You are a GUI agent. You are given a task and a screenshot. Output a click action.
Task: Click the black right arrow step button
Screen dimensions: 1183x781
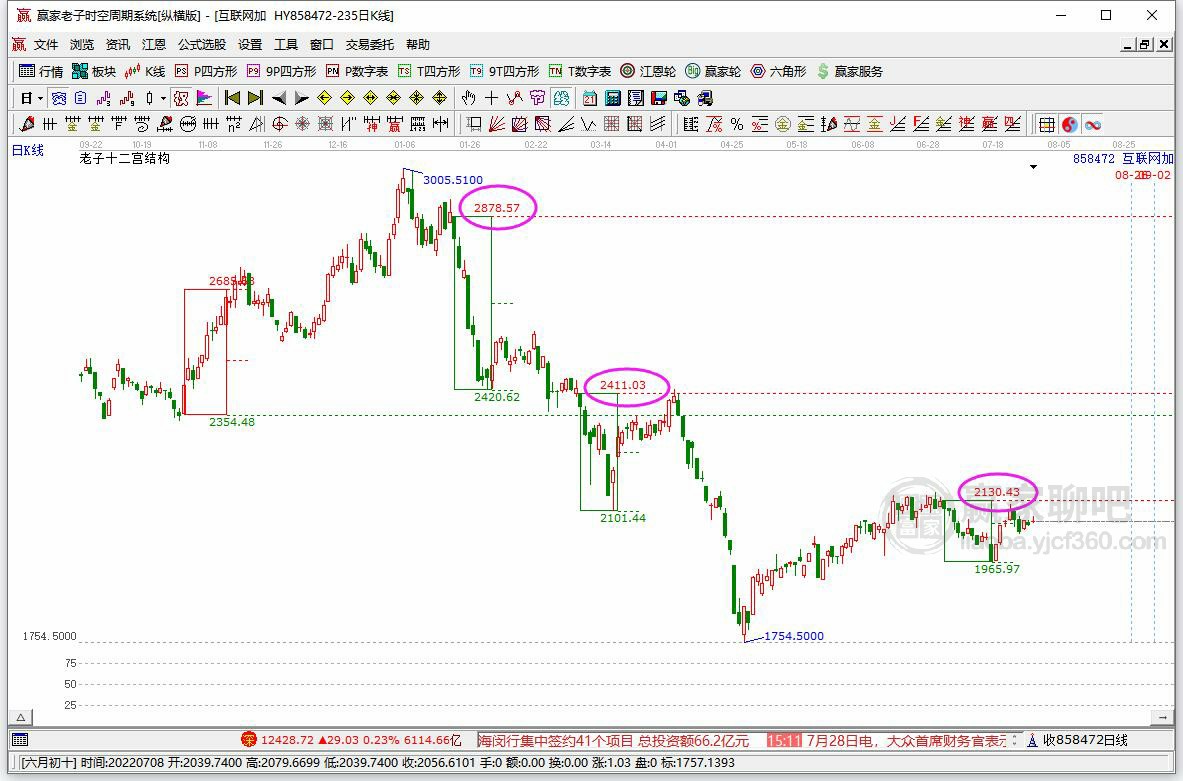(301, 98)
